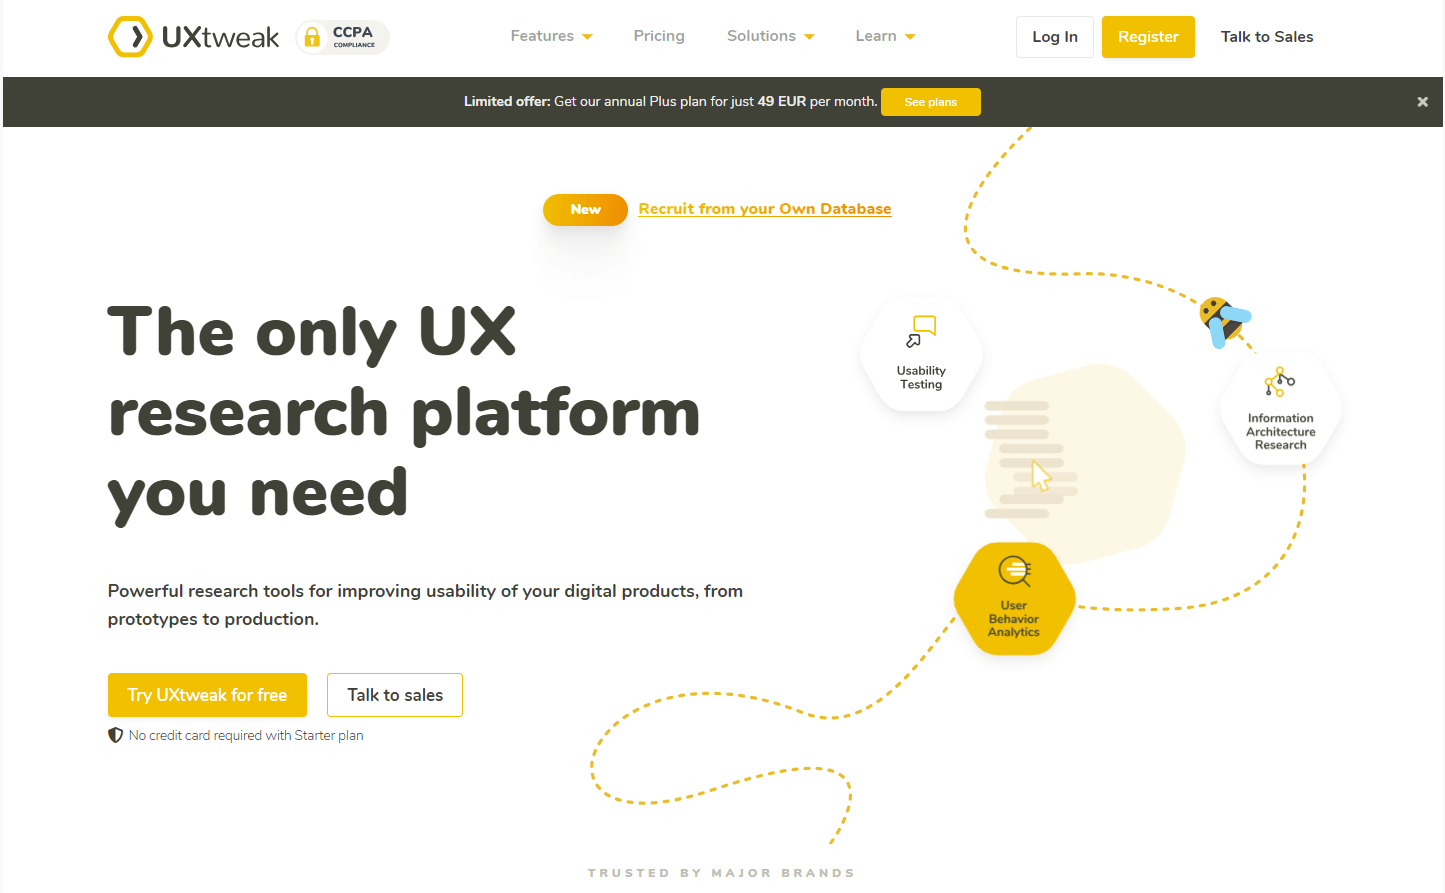The height and width of the screenshot is (893, 1445).
Task: Close the limited offer banner
Action: tap(1422, 102)
